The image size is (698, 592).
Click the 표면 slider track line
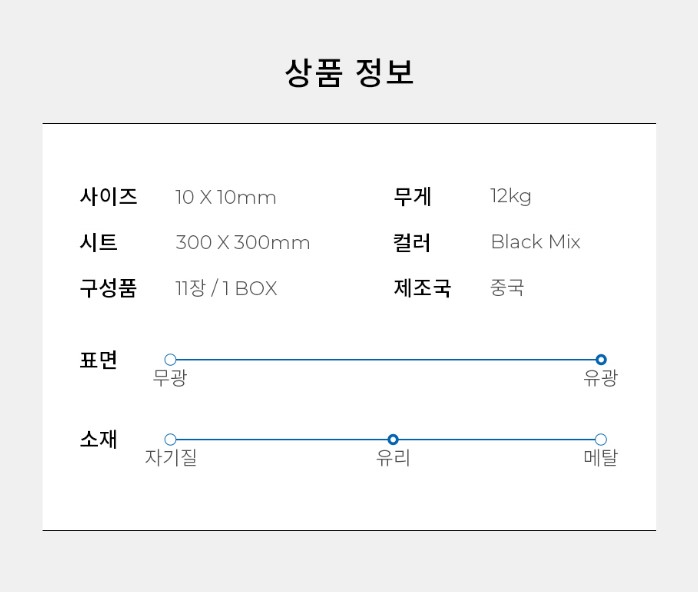pos(385,360)
